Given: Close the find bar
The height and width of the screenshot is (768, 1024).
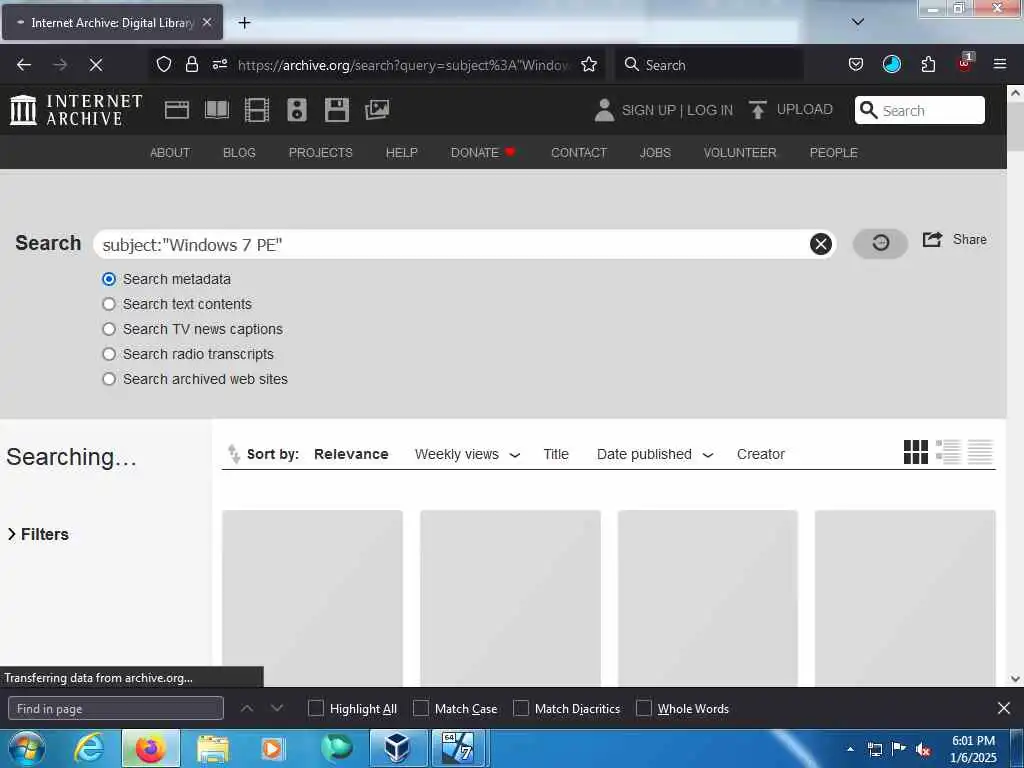Looking at the screenshot, I should pyautogui.click(x=1004, y=708).
